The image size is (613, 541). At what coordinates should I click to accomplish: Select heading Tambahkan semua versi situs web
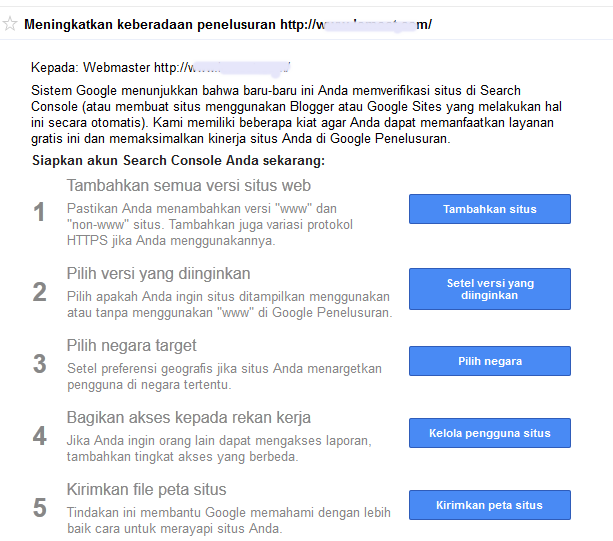click(x=189, y=185)
